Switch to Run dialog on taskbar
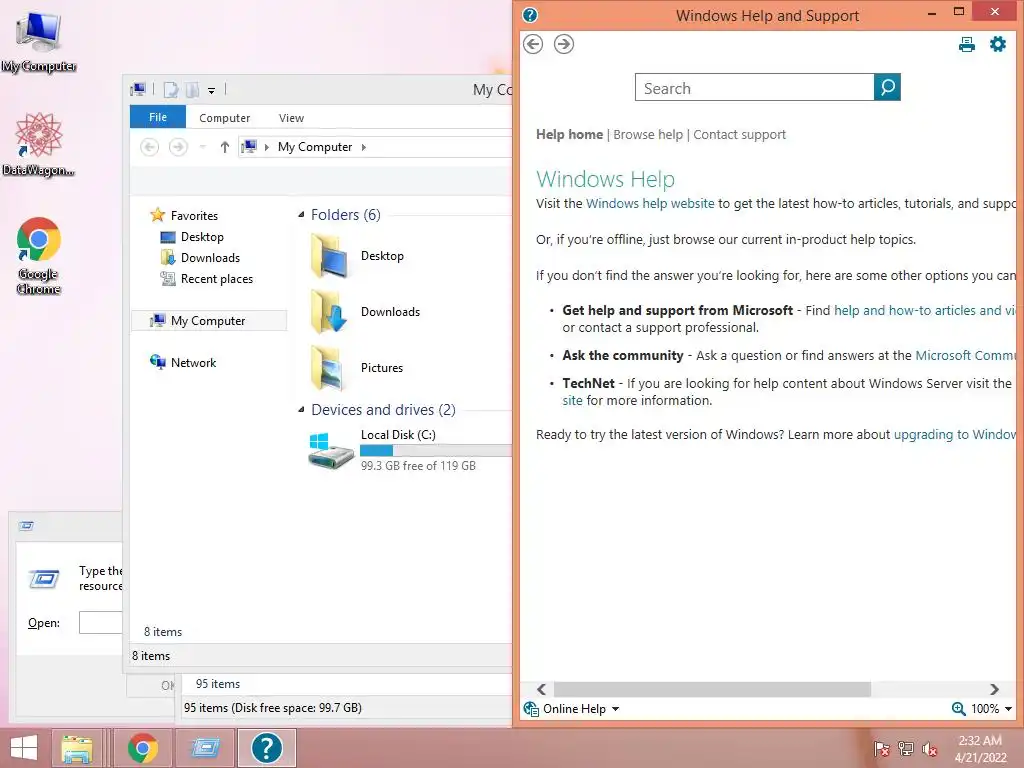1024x768 pixels. click(205, 748)
